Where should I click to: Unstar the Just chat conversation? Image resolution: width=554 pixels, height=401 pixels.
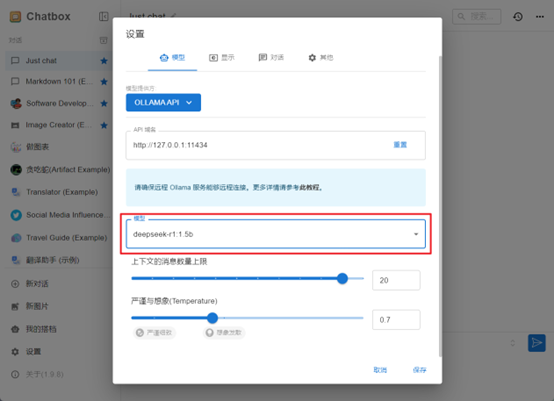click(x=104, y=61)
